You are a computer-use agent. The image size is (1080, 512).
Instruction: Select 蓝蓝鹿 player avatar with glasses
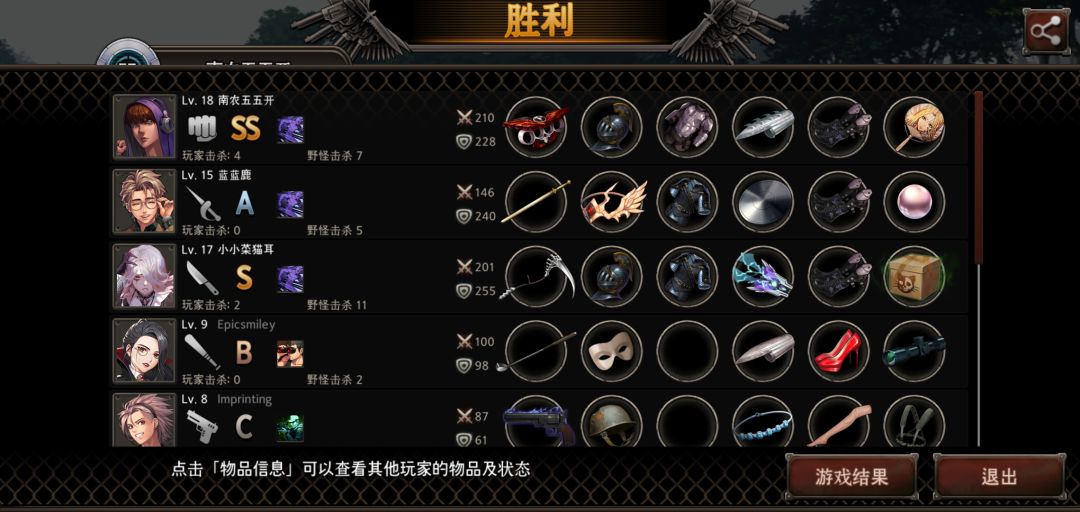145,201
